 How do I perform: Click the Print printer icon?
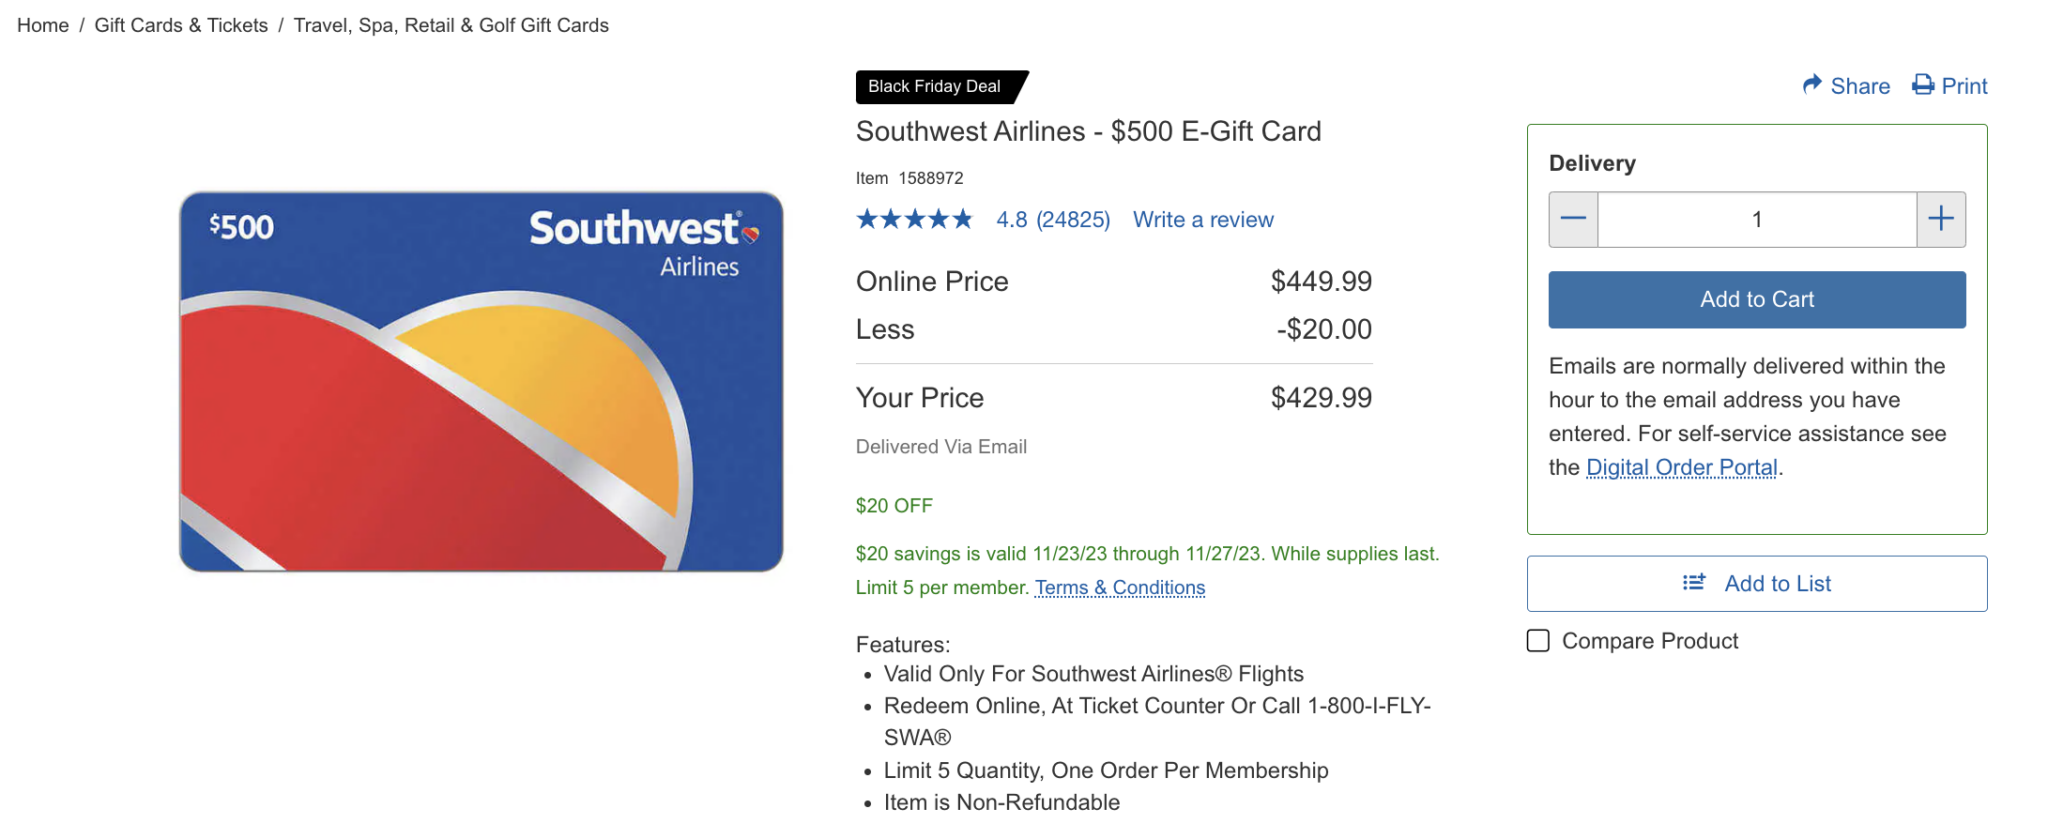pyautogui.click(x=1923, y=85)
